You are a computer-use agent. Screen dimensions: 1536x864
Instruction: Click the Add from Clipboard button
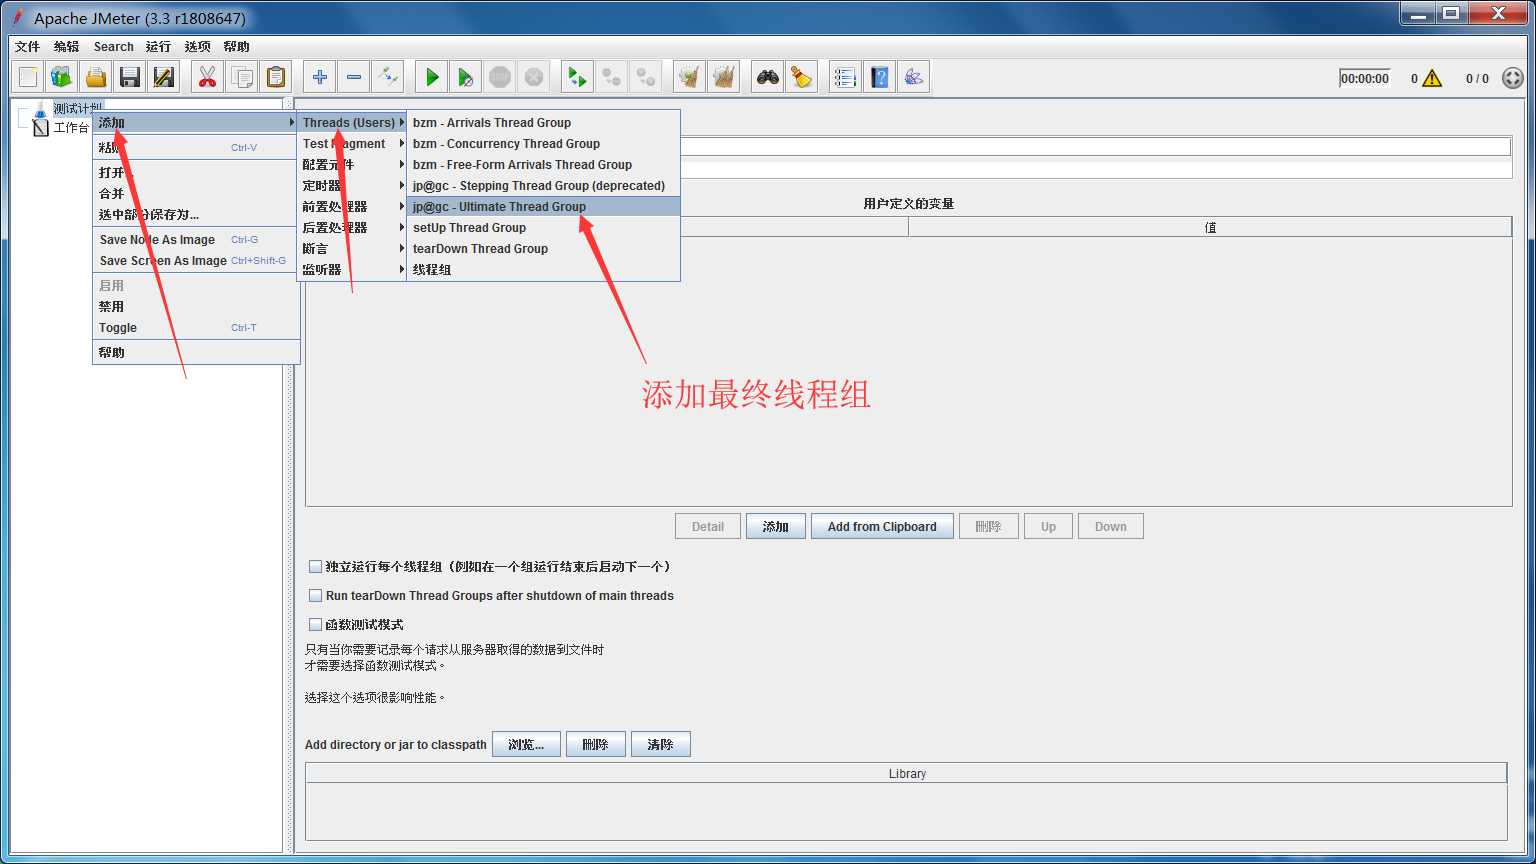tap(882, 527)
